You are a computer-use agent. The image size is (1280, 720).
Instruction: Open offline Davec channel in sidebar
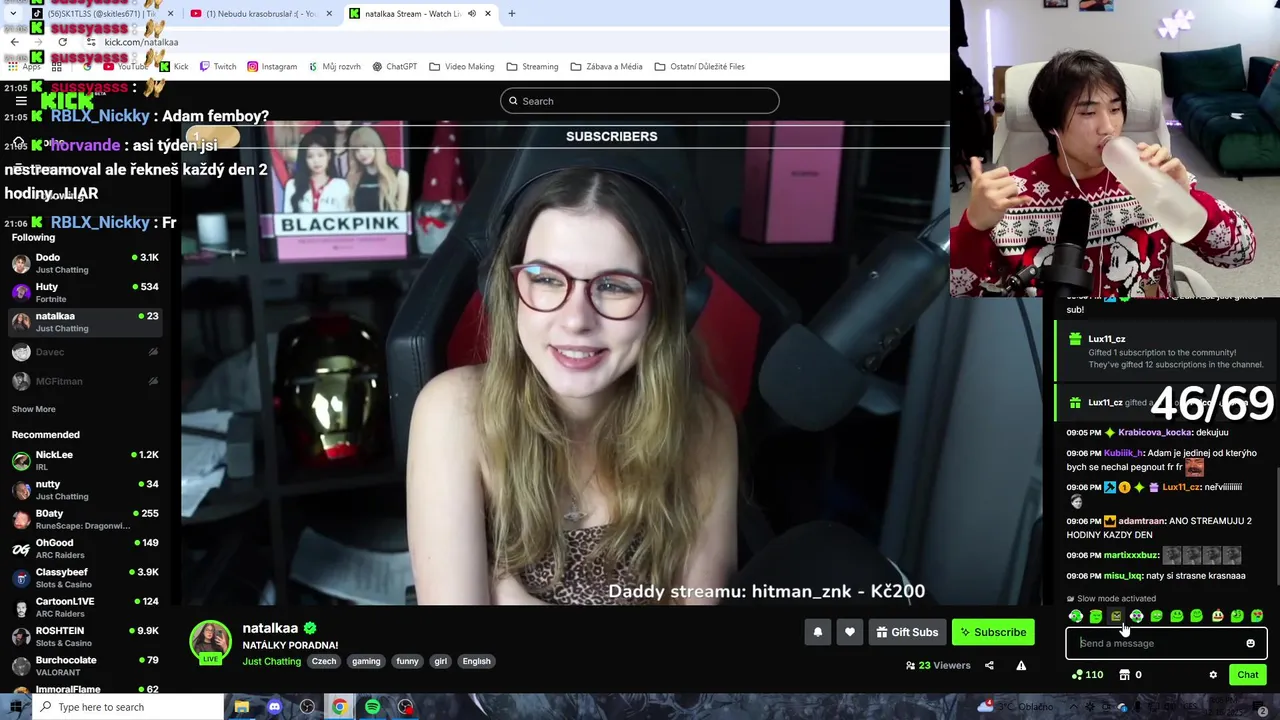point(85,352)
